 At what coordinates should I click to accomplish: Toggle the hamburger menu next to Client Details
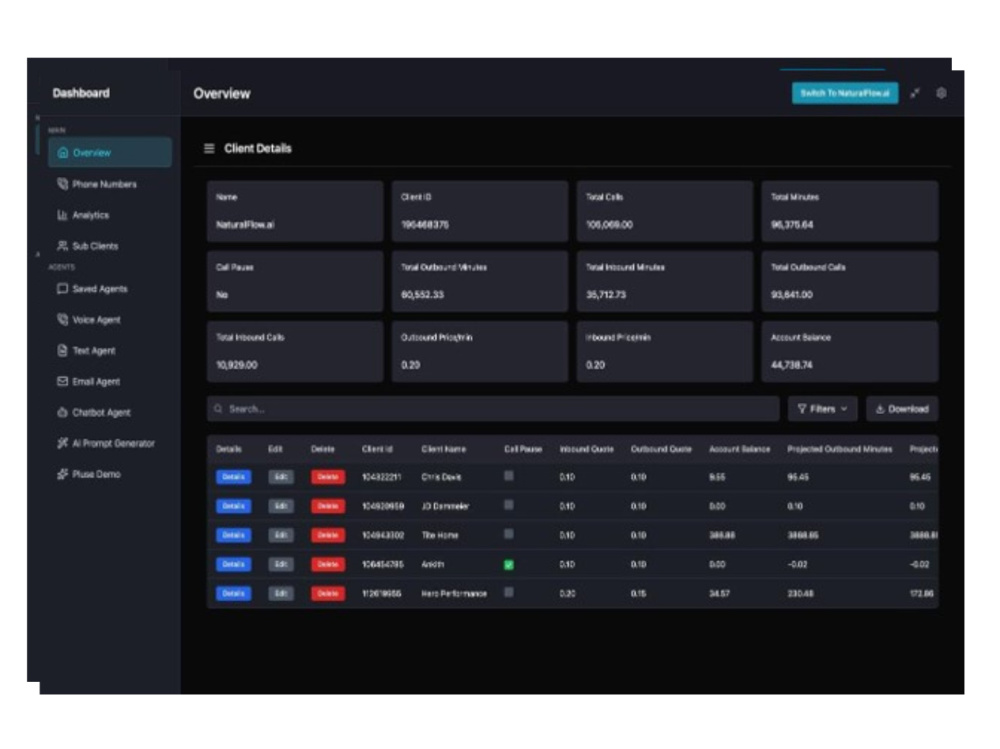tap(209, 149)
